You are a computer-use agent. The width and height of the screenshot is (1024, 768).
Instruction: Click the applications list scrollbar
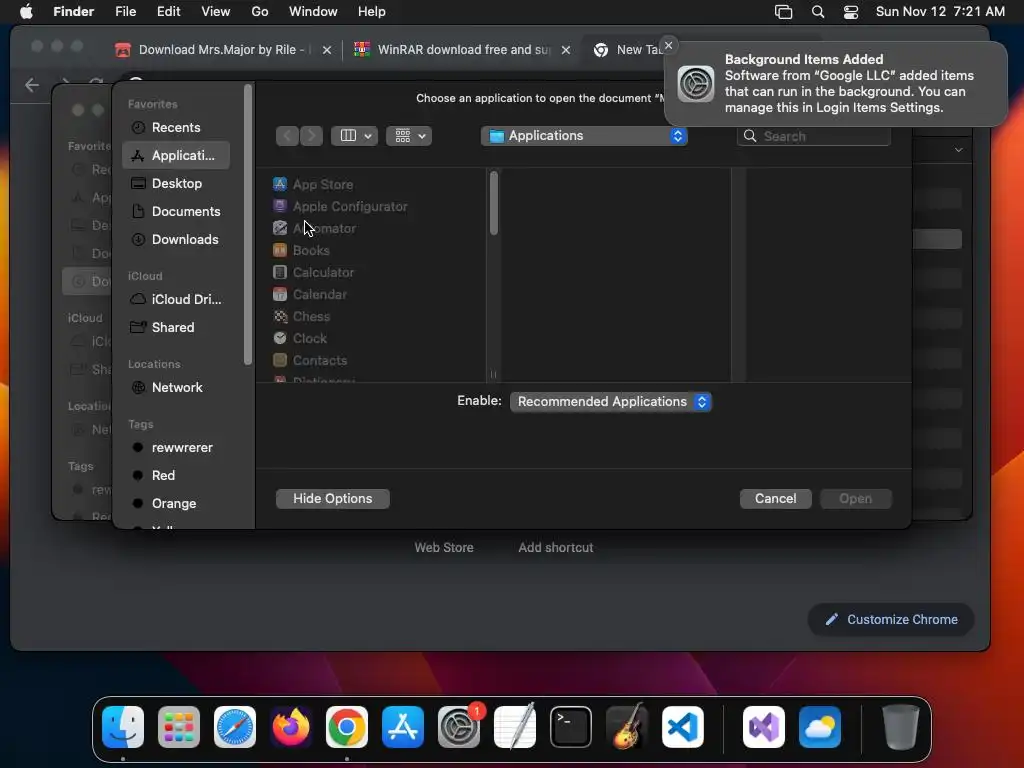(494, 202)
